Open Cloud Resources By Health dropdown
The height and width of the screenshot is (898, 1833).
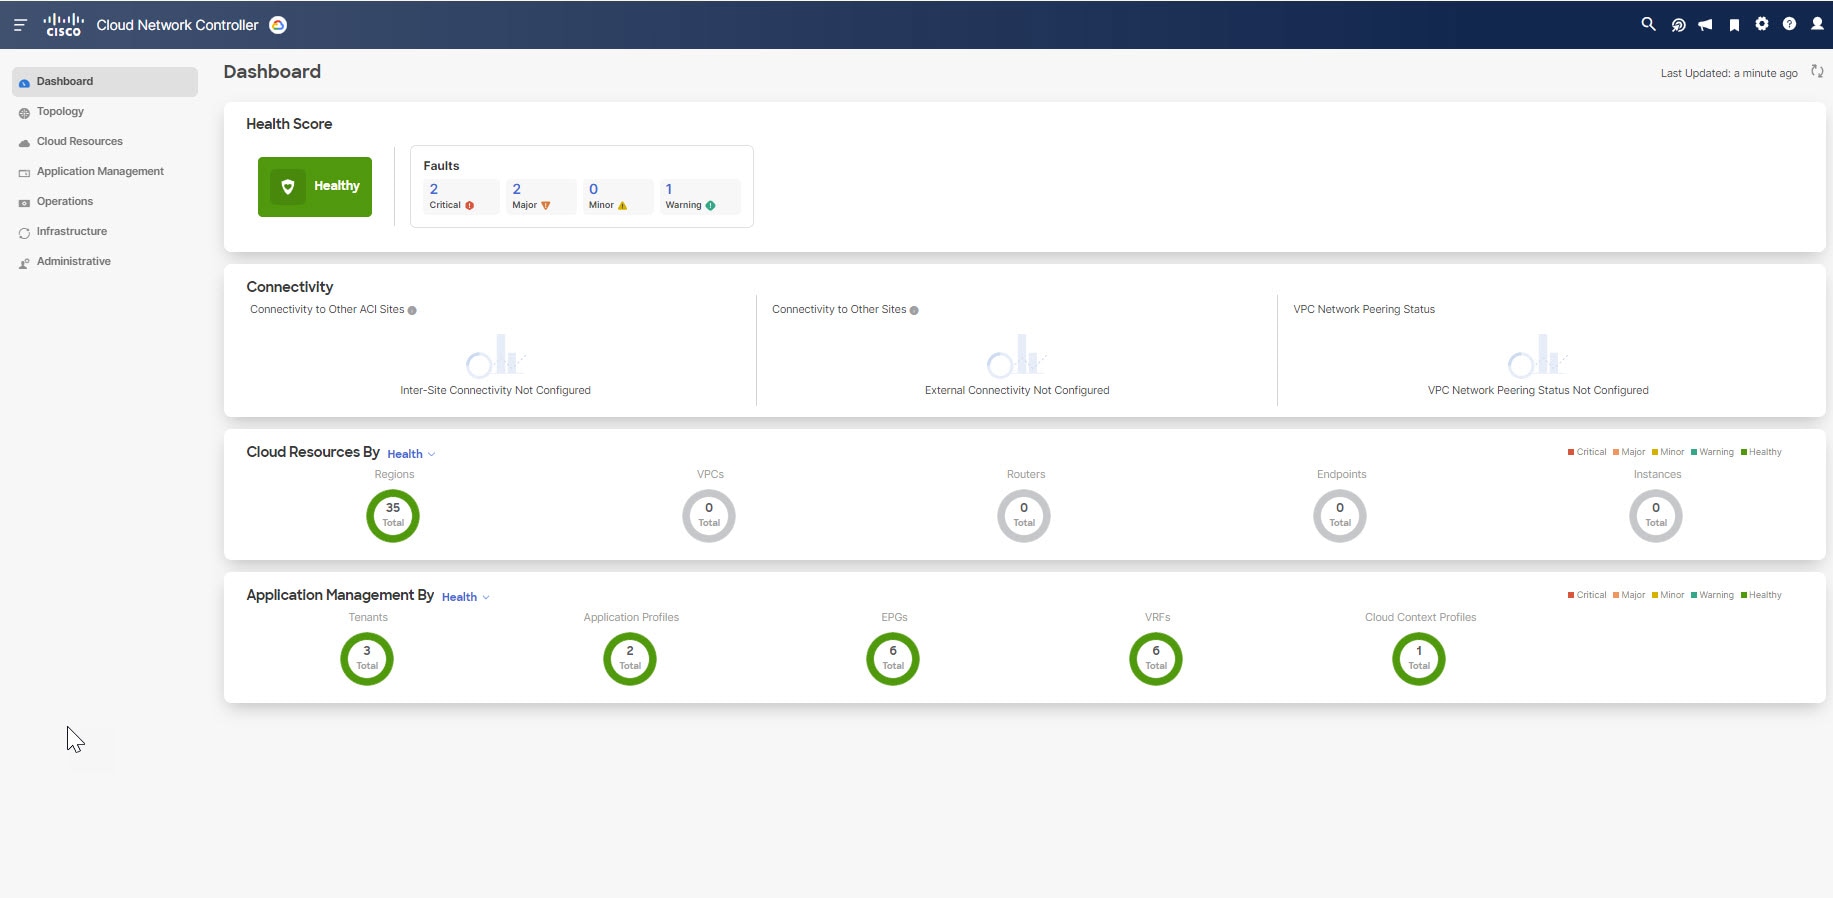click(411, 454)
